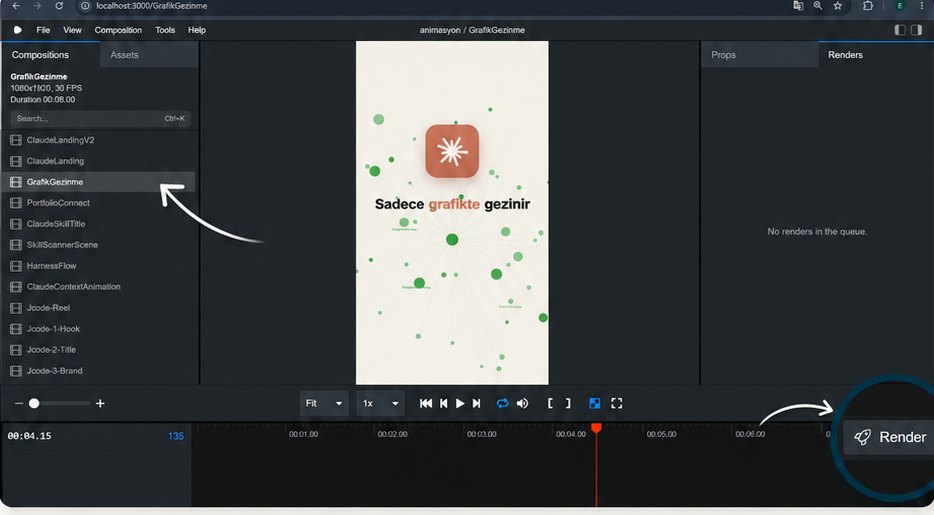Select the SkillScannerScene composition
This screenshot has height=515, width=934.
click(x=98, y=245)
